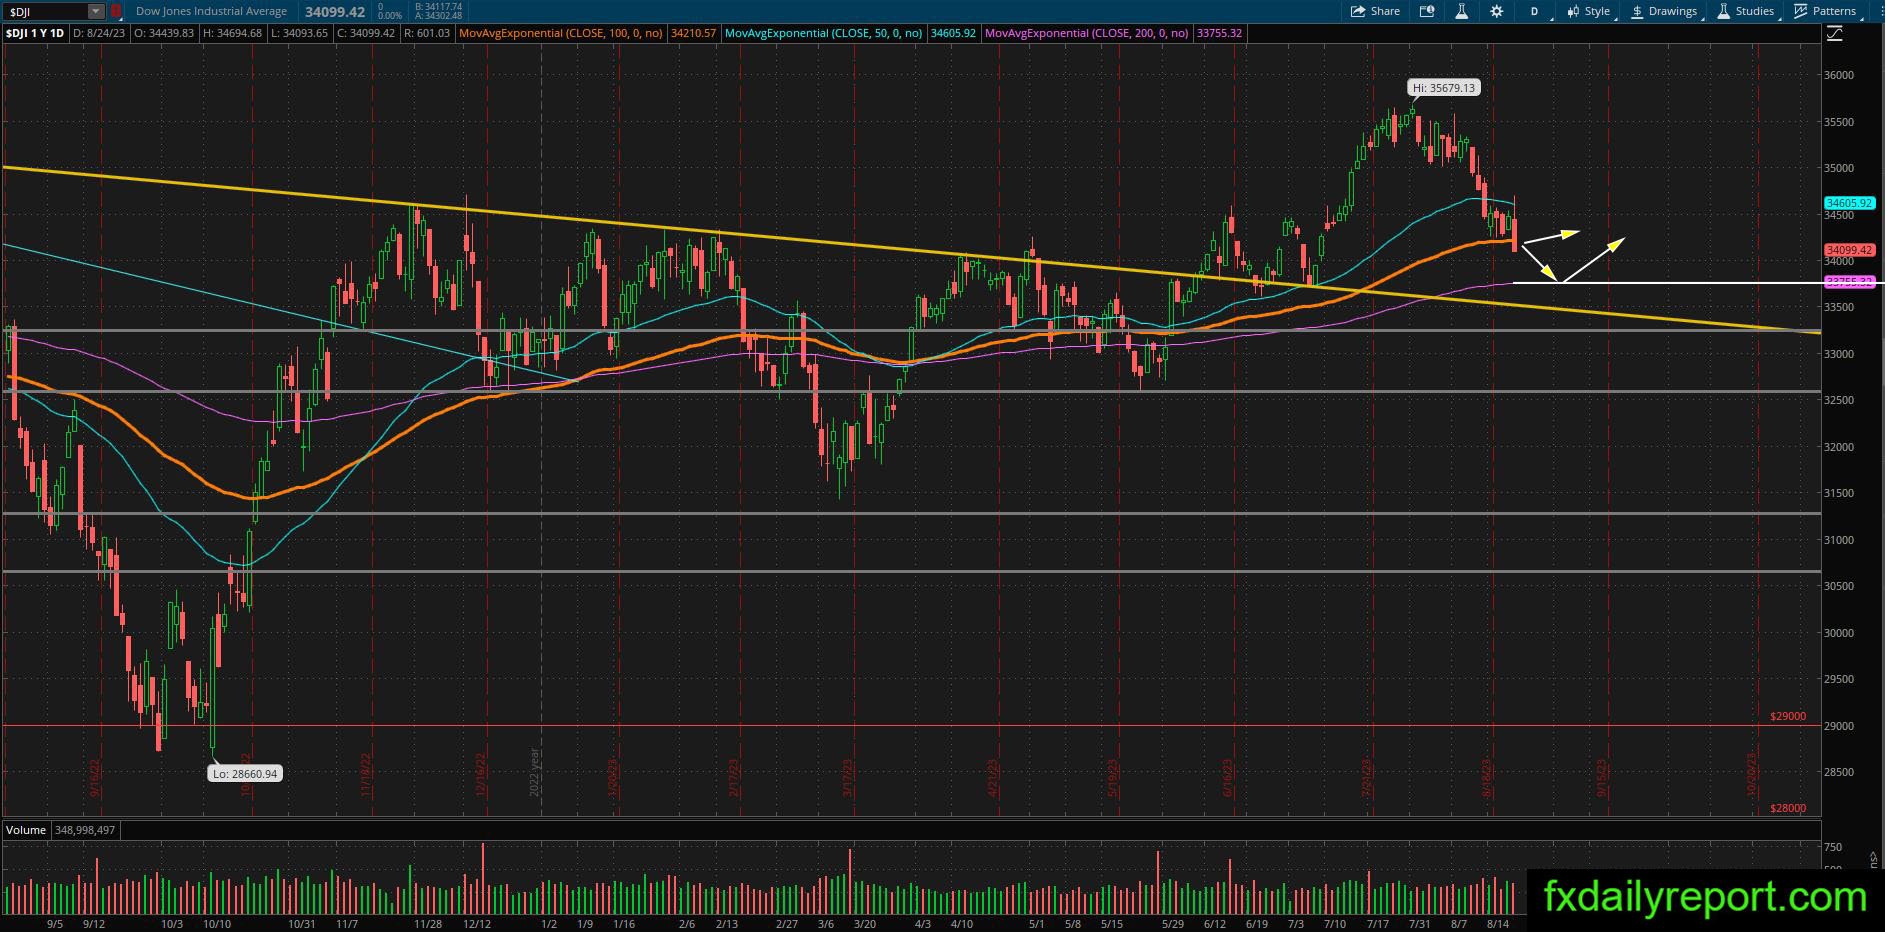Image resolution: width=1885 pixels, height=932 pixels.
Task: Click the last price 34099.42 in header
Action: pos(335,11)
